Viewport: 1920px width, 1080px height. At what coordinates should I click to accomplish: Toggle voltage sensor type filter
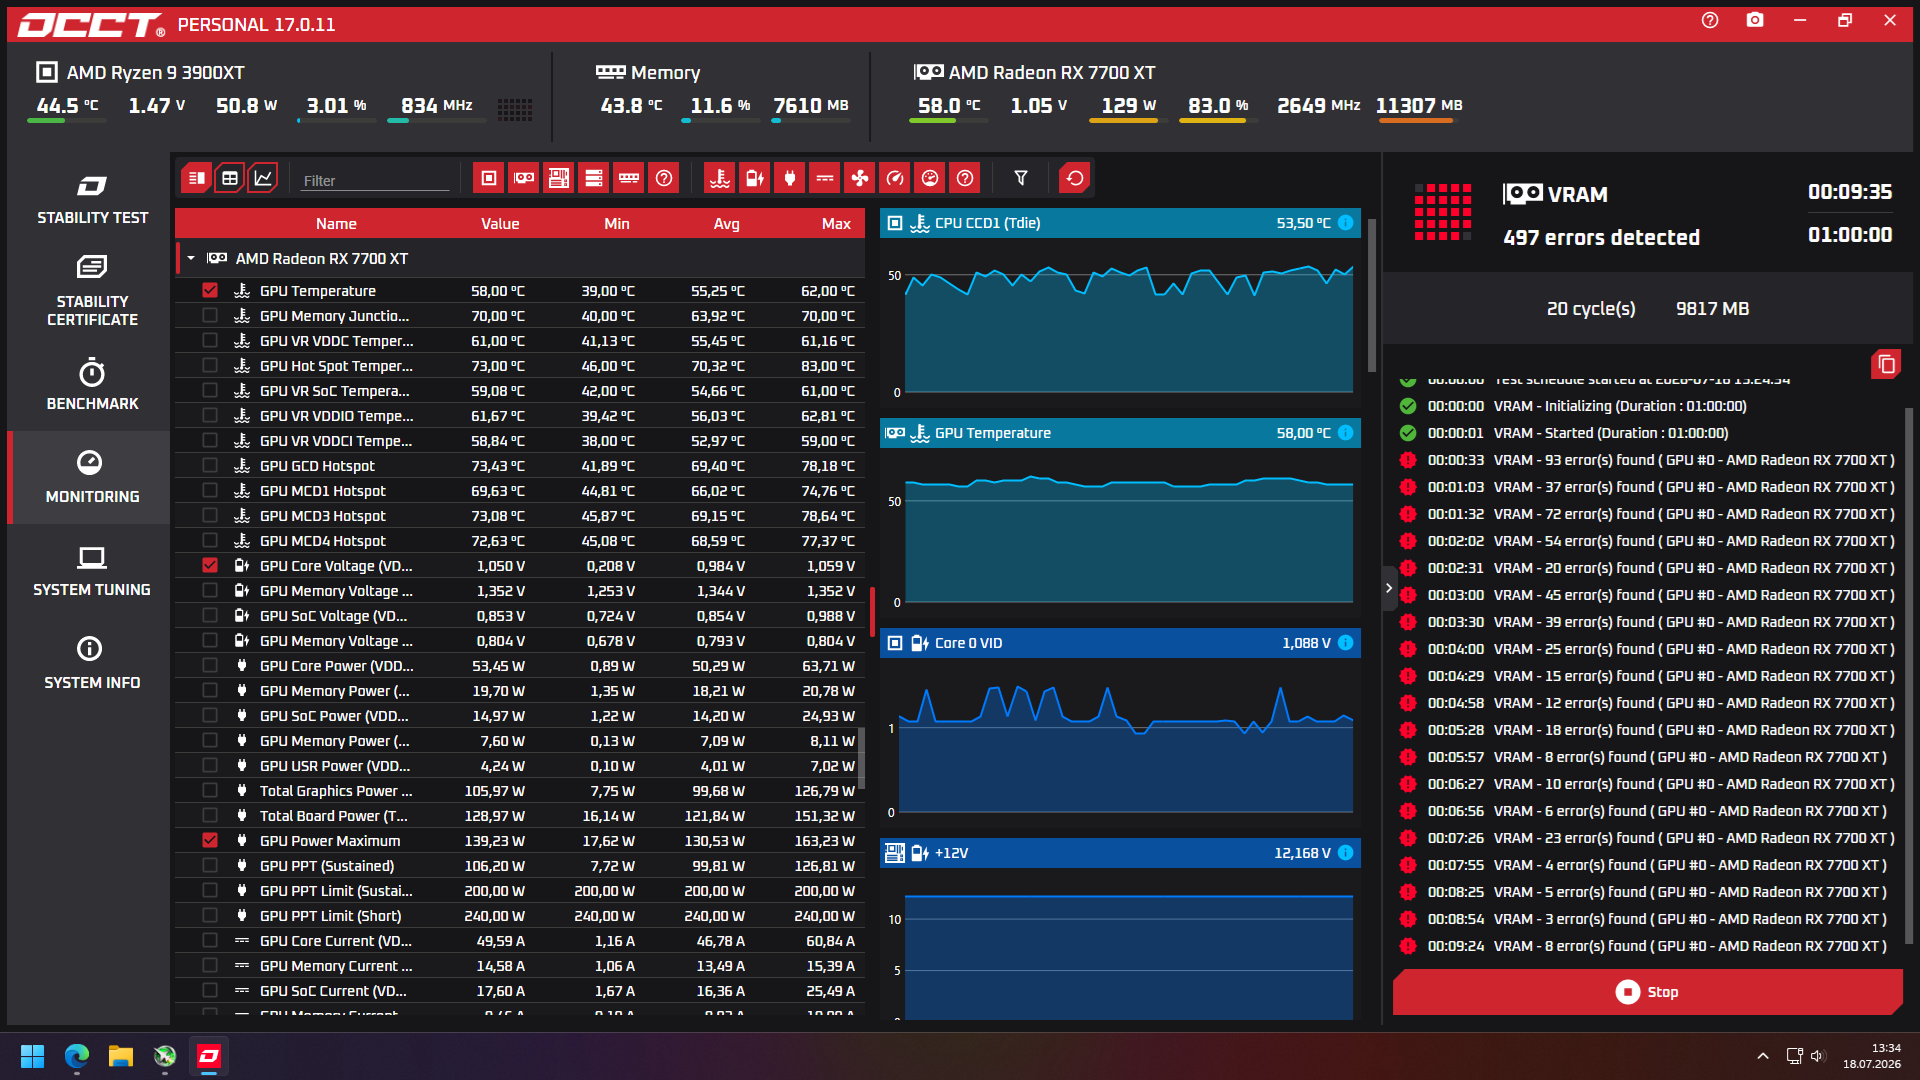(755, 178)
